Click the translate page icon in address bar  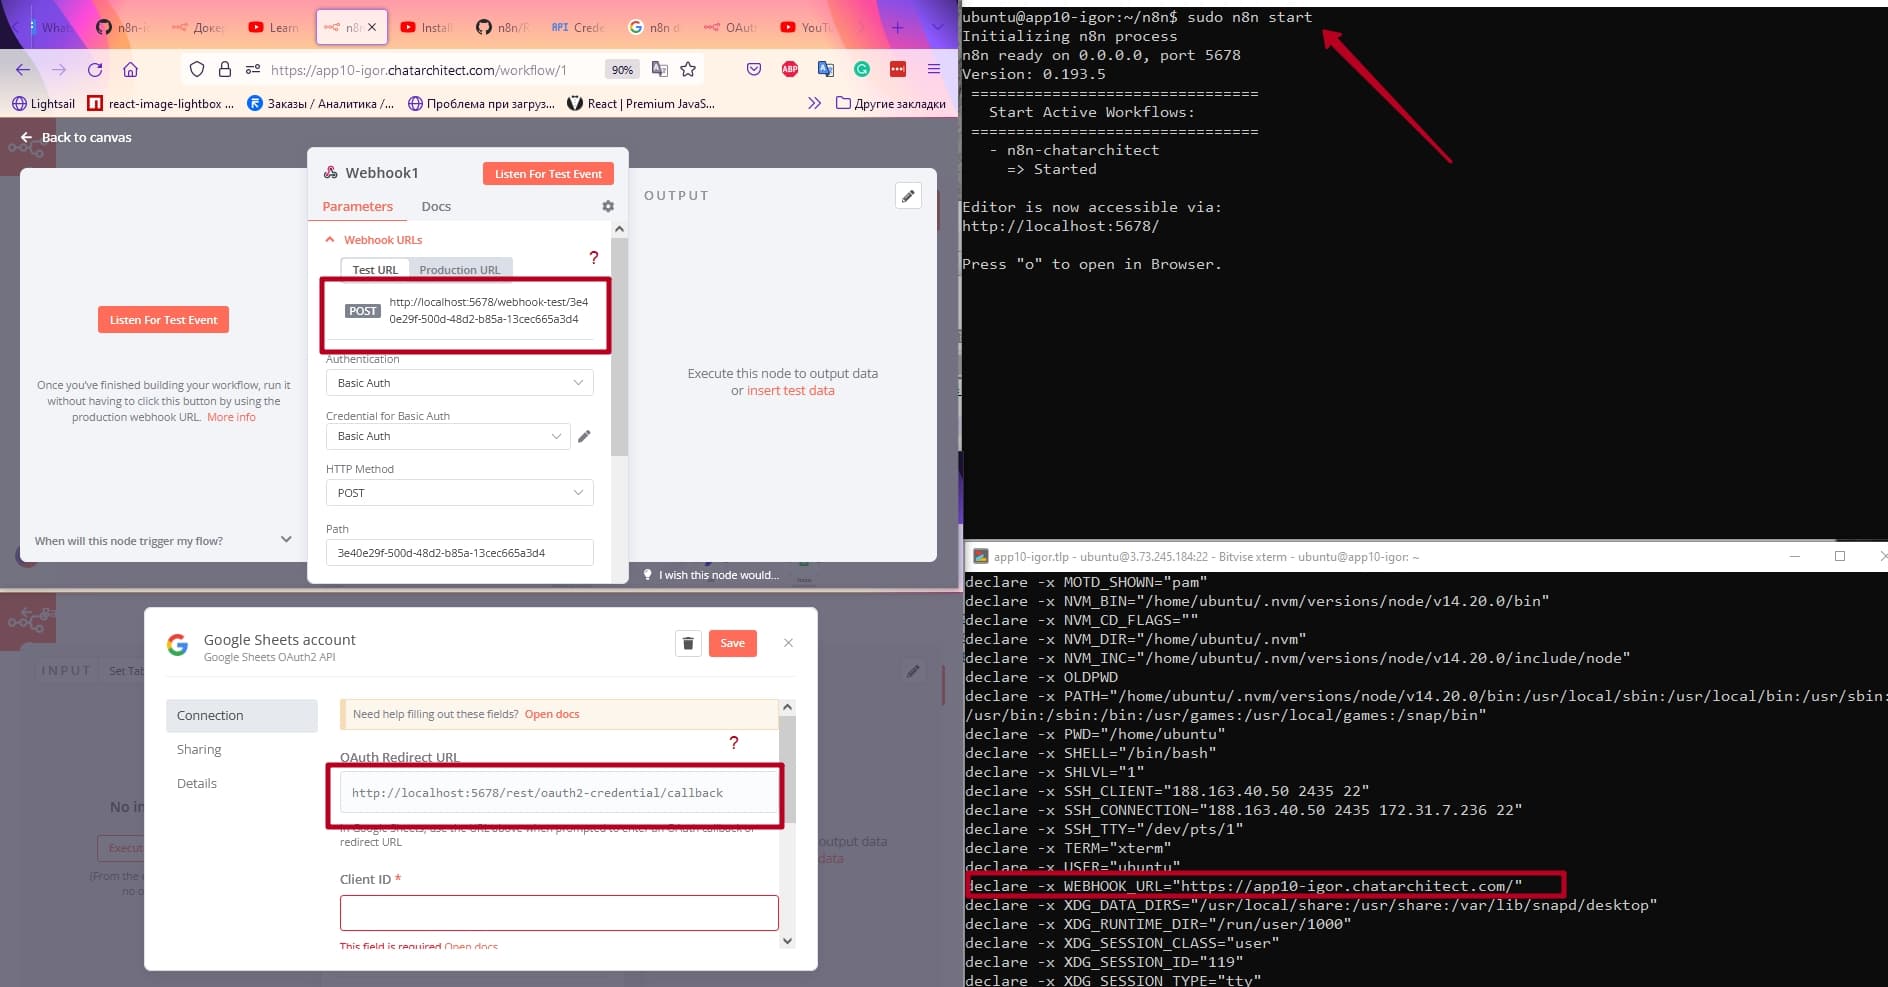coord(659,69)
